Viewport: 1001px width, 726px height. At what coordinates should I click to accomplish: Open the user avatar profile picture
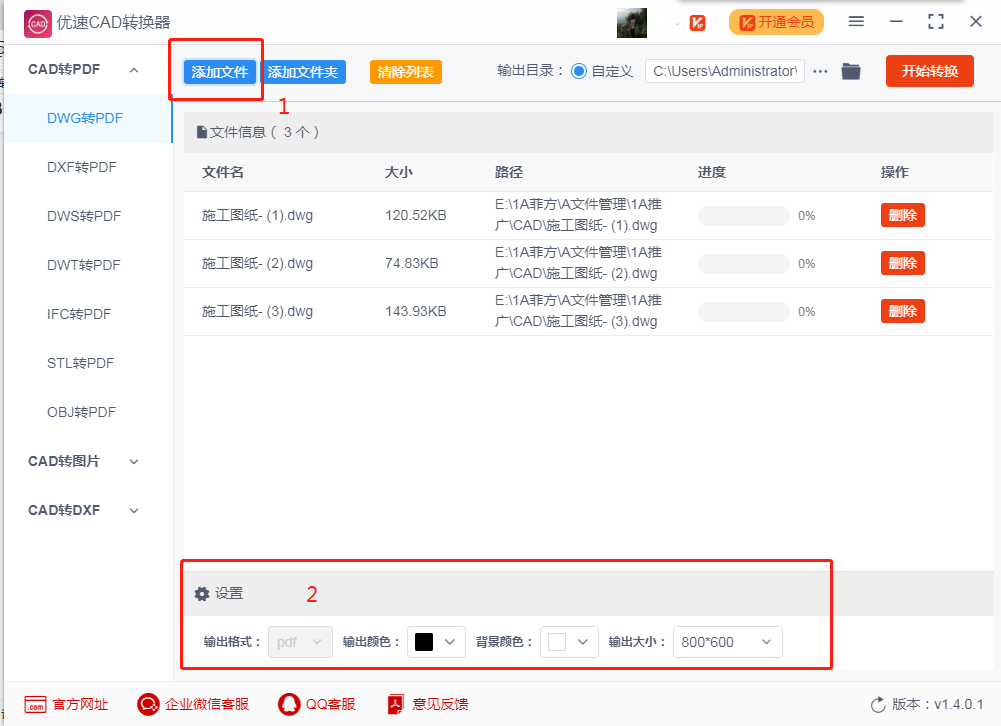tap(631, 23)
